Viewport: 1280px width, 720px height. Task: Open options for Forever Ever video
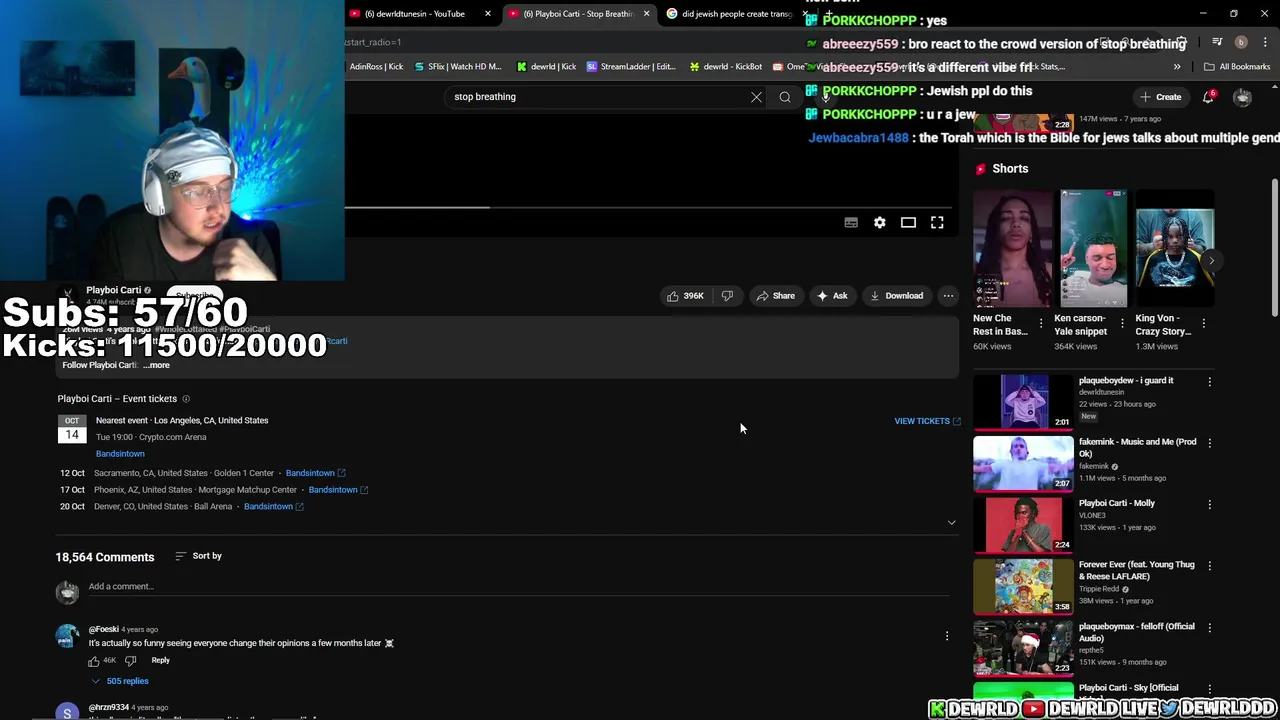pyautogui.click(x=1209, y=566)
